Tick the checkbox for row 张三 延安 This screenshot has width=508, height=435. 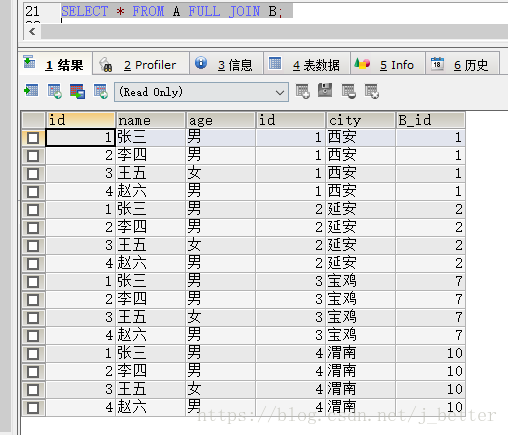(x=33, y=210)
